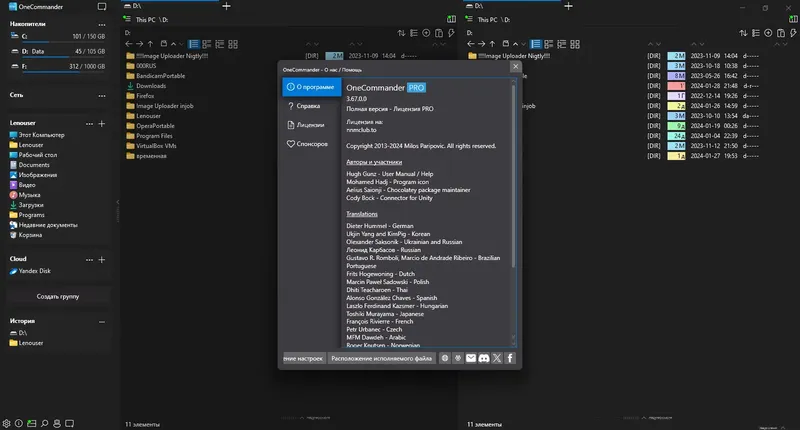
Task: Click Создать группу button
Action: click(58, 296)
